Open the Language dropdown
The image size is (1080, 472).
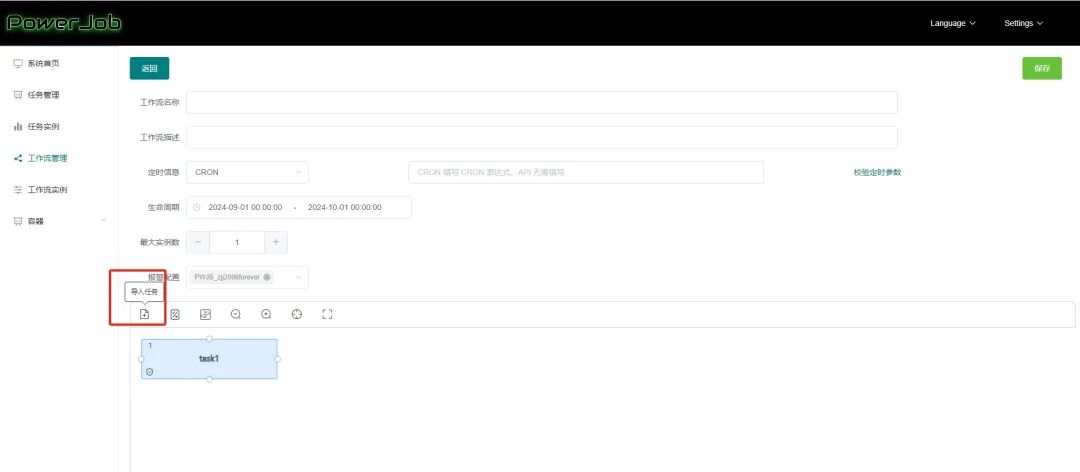[953, 23]
